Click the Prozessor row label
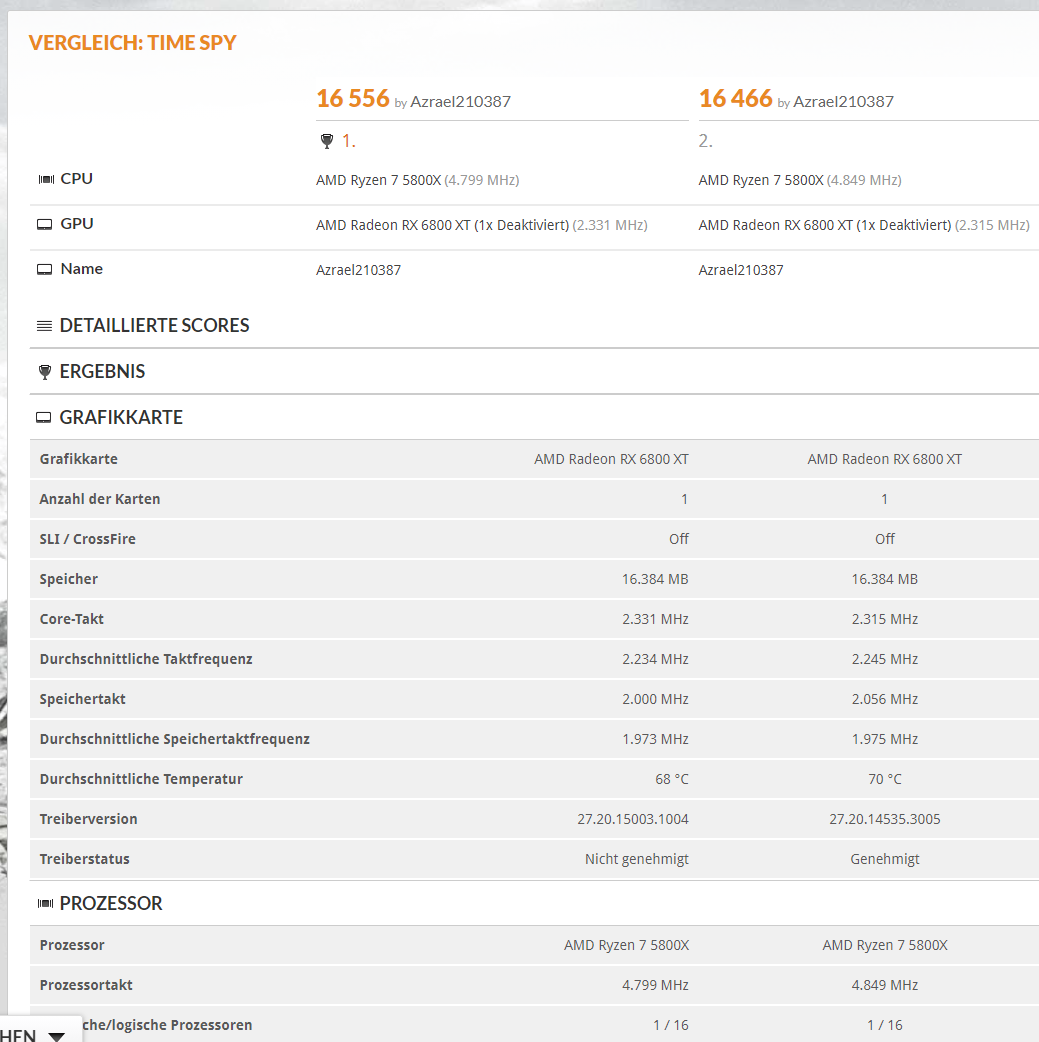 (x=72, y=946)
